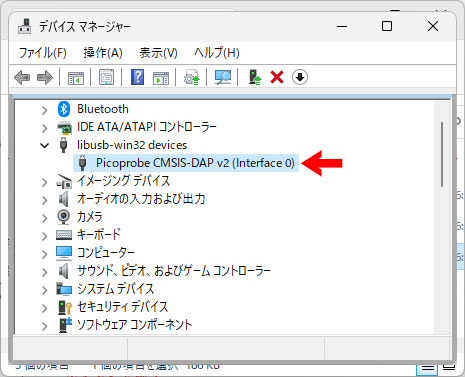Expand the キーボード category

coord(44,236)
